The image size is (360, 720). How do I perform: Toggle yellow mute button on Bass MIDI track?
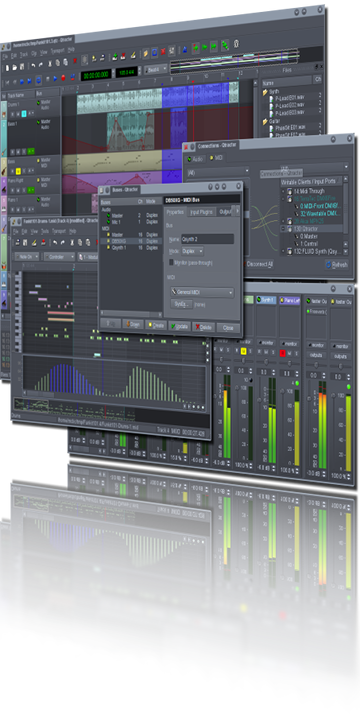(x=19, y=171)
